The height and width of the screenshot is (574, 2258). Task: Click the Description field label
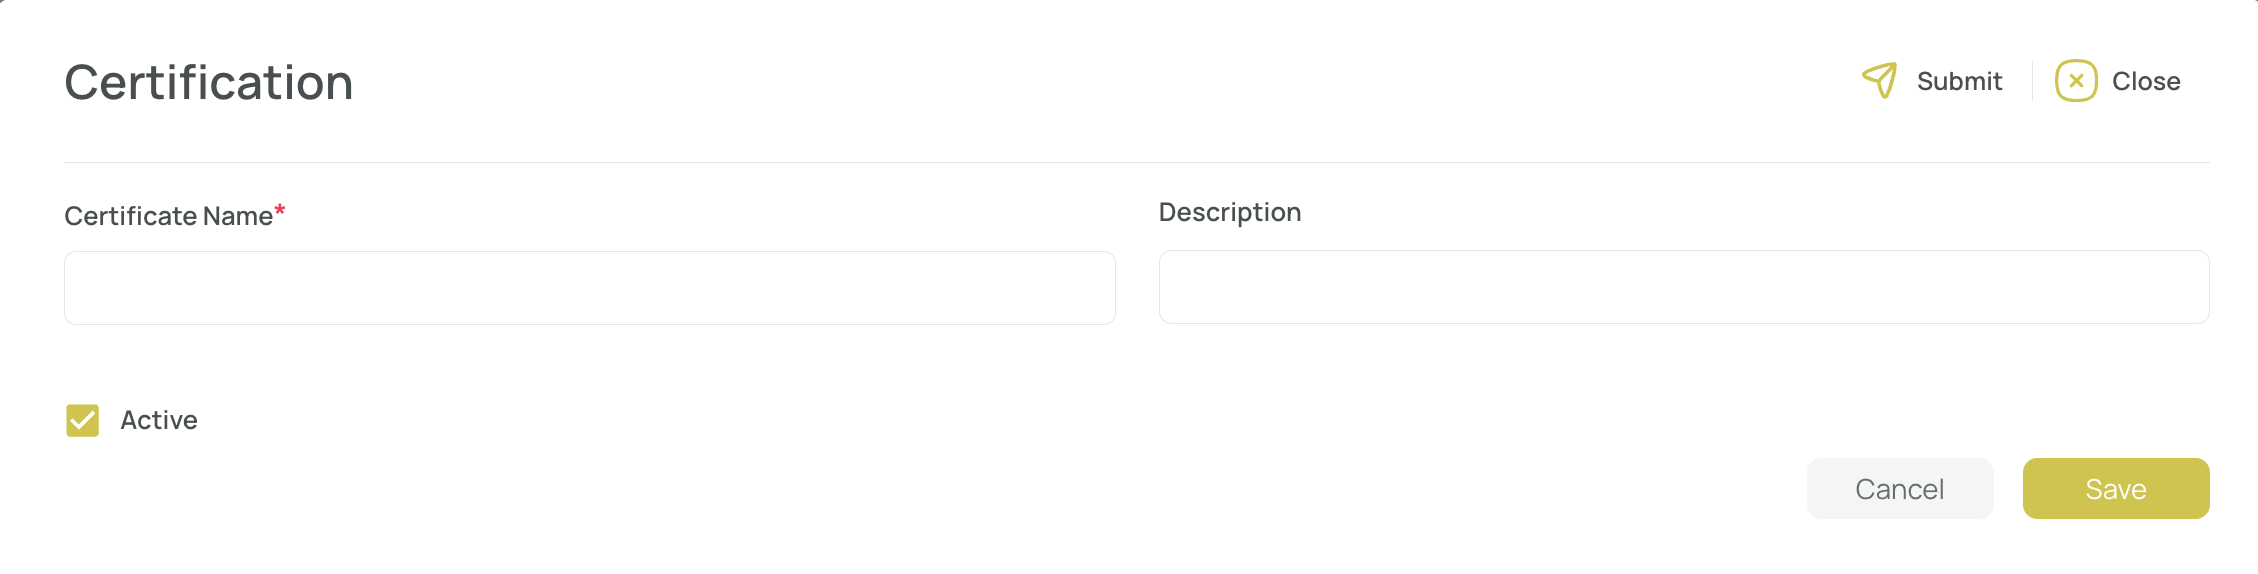1230,213
